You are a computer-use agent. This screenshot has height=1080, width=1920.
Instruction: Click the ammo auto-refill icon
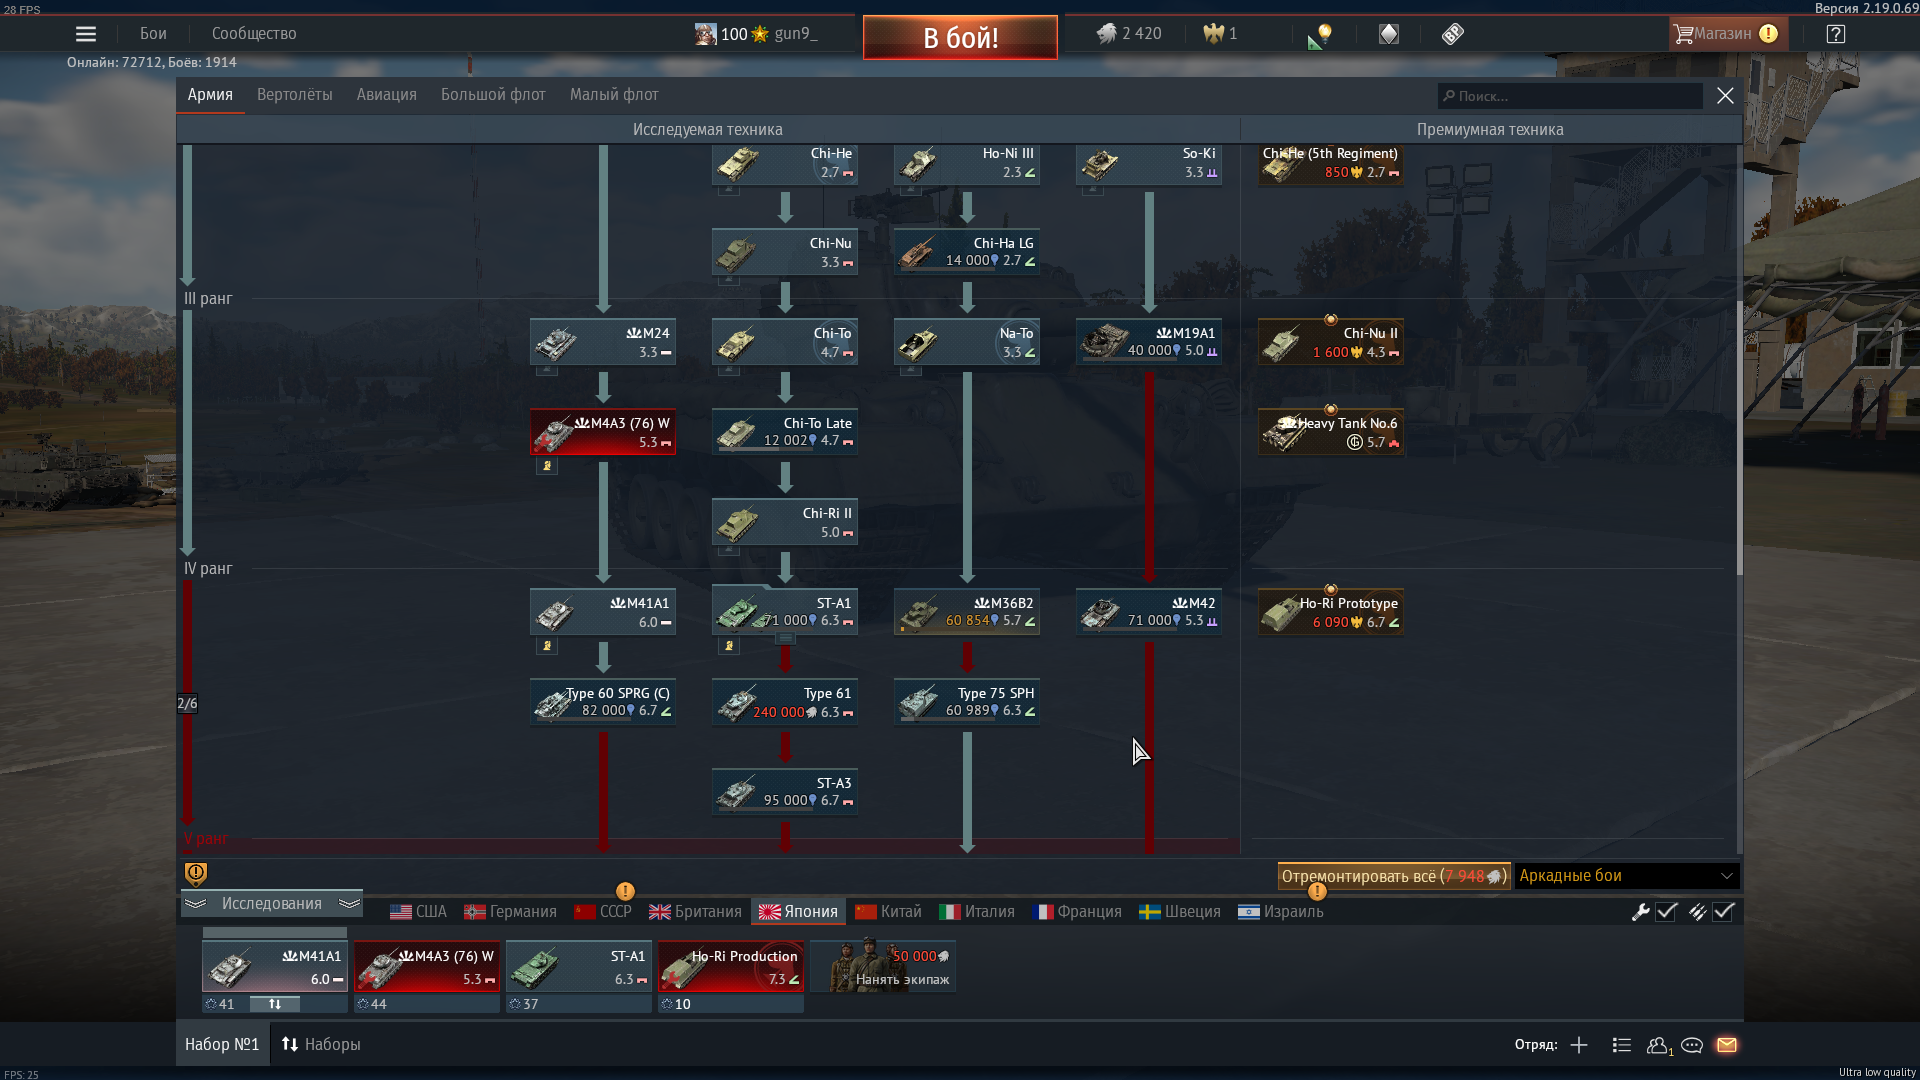[x=1697, y=912]
